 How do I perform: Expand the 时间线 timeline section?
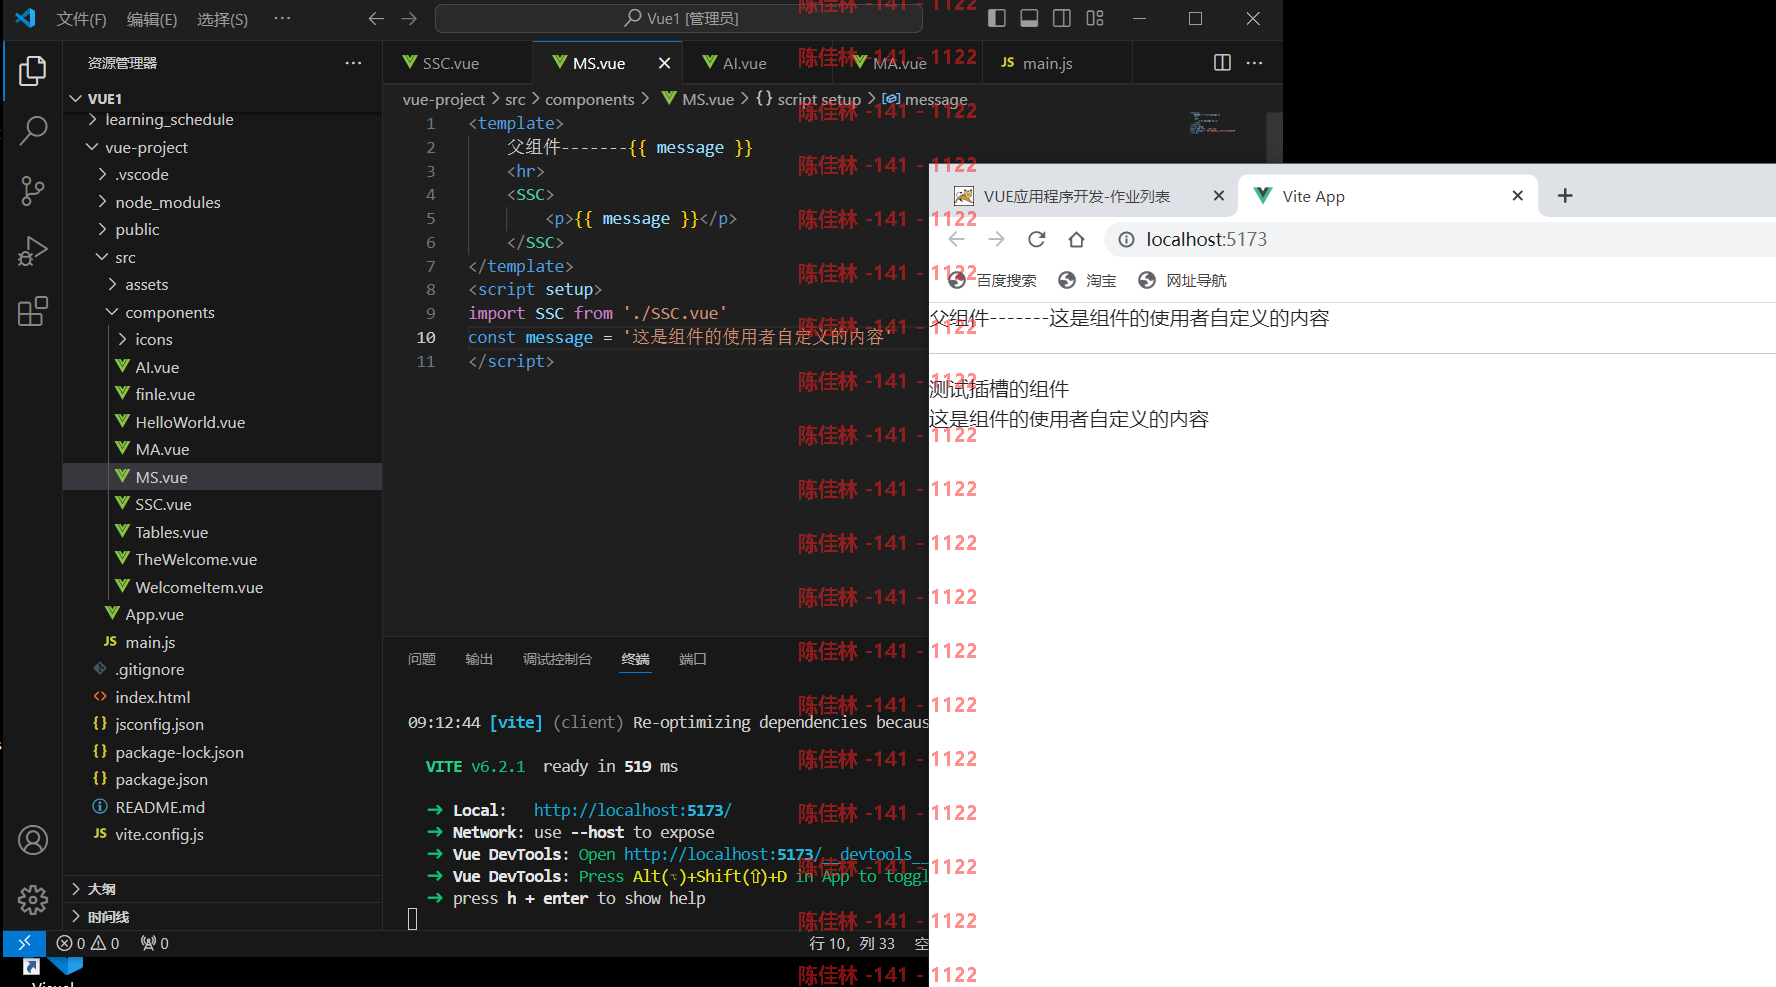pos(222,916)
